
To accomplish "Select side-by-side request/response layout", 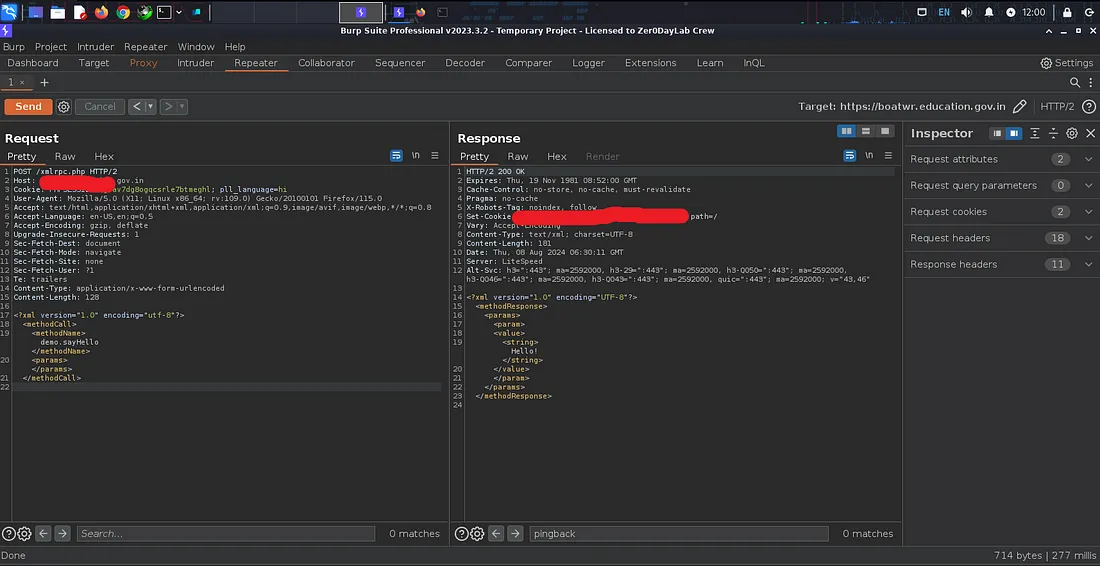I will click(x=847, y=131).
